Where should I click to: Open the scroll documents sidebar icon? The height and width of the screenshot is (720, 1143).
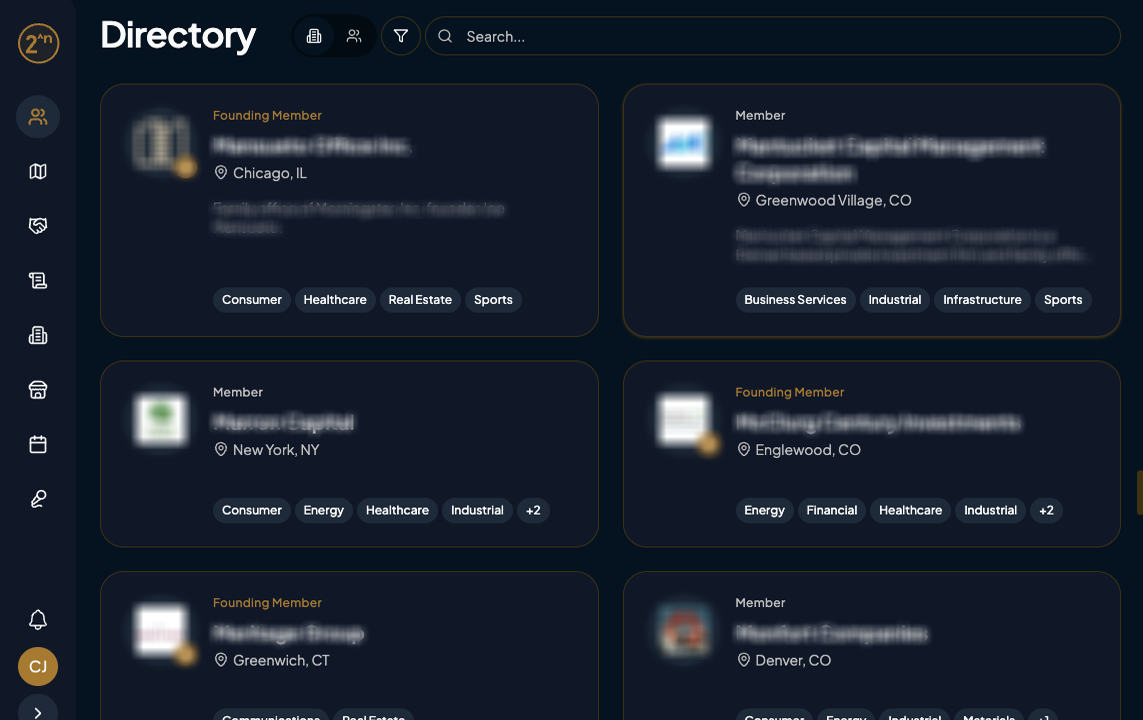(38, 281)
